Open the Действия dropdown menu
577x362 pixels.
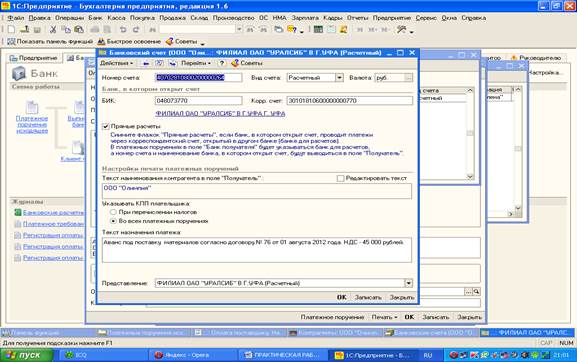116,63
